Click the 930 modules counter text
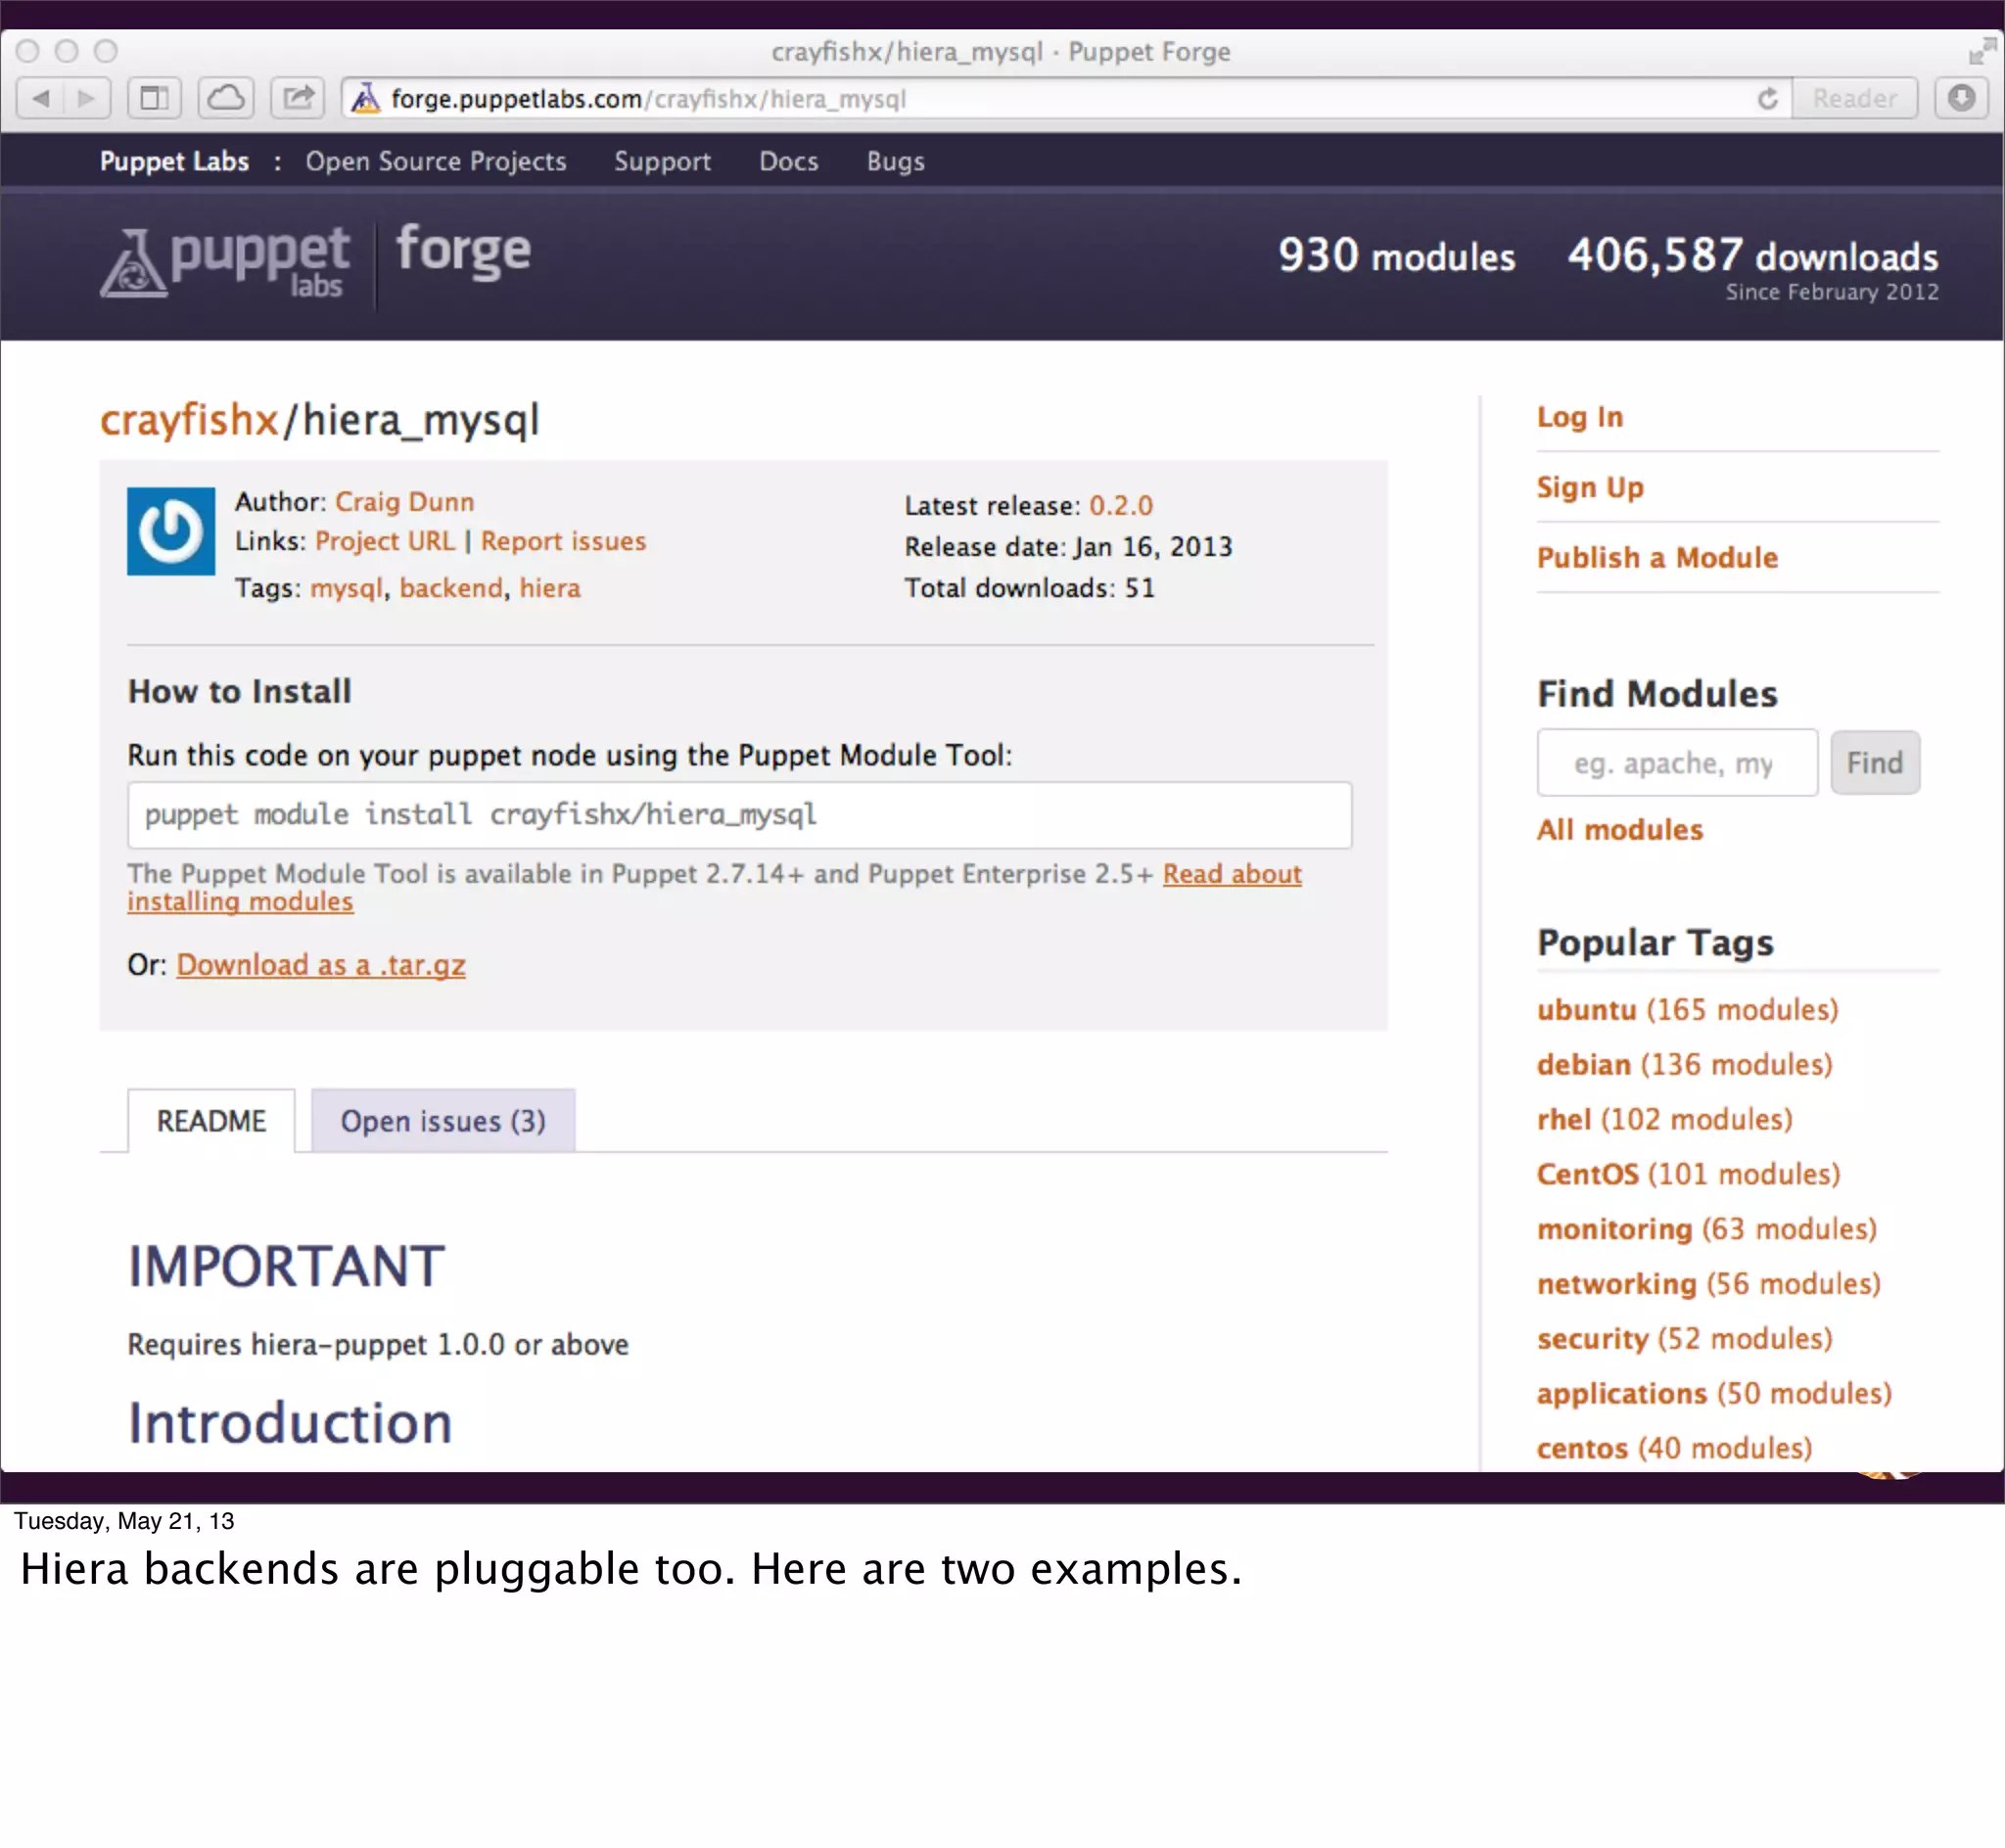This screenshot has height=1848, width=2005. pyautogui.click(x=1397, y=256)
